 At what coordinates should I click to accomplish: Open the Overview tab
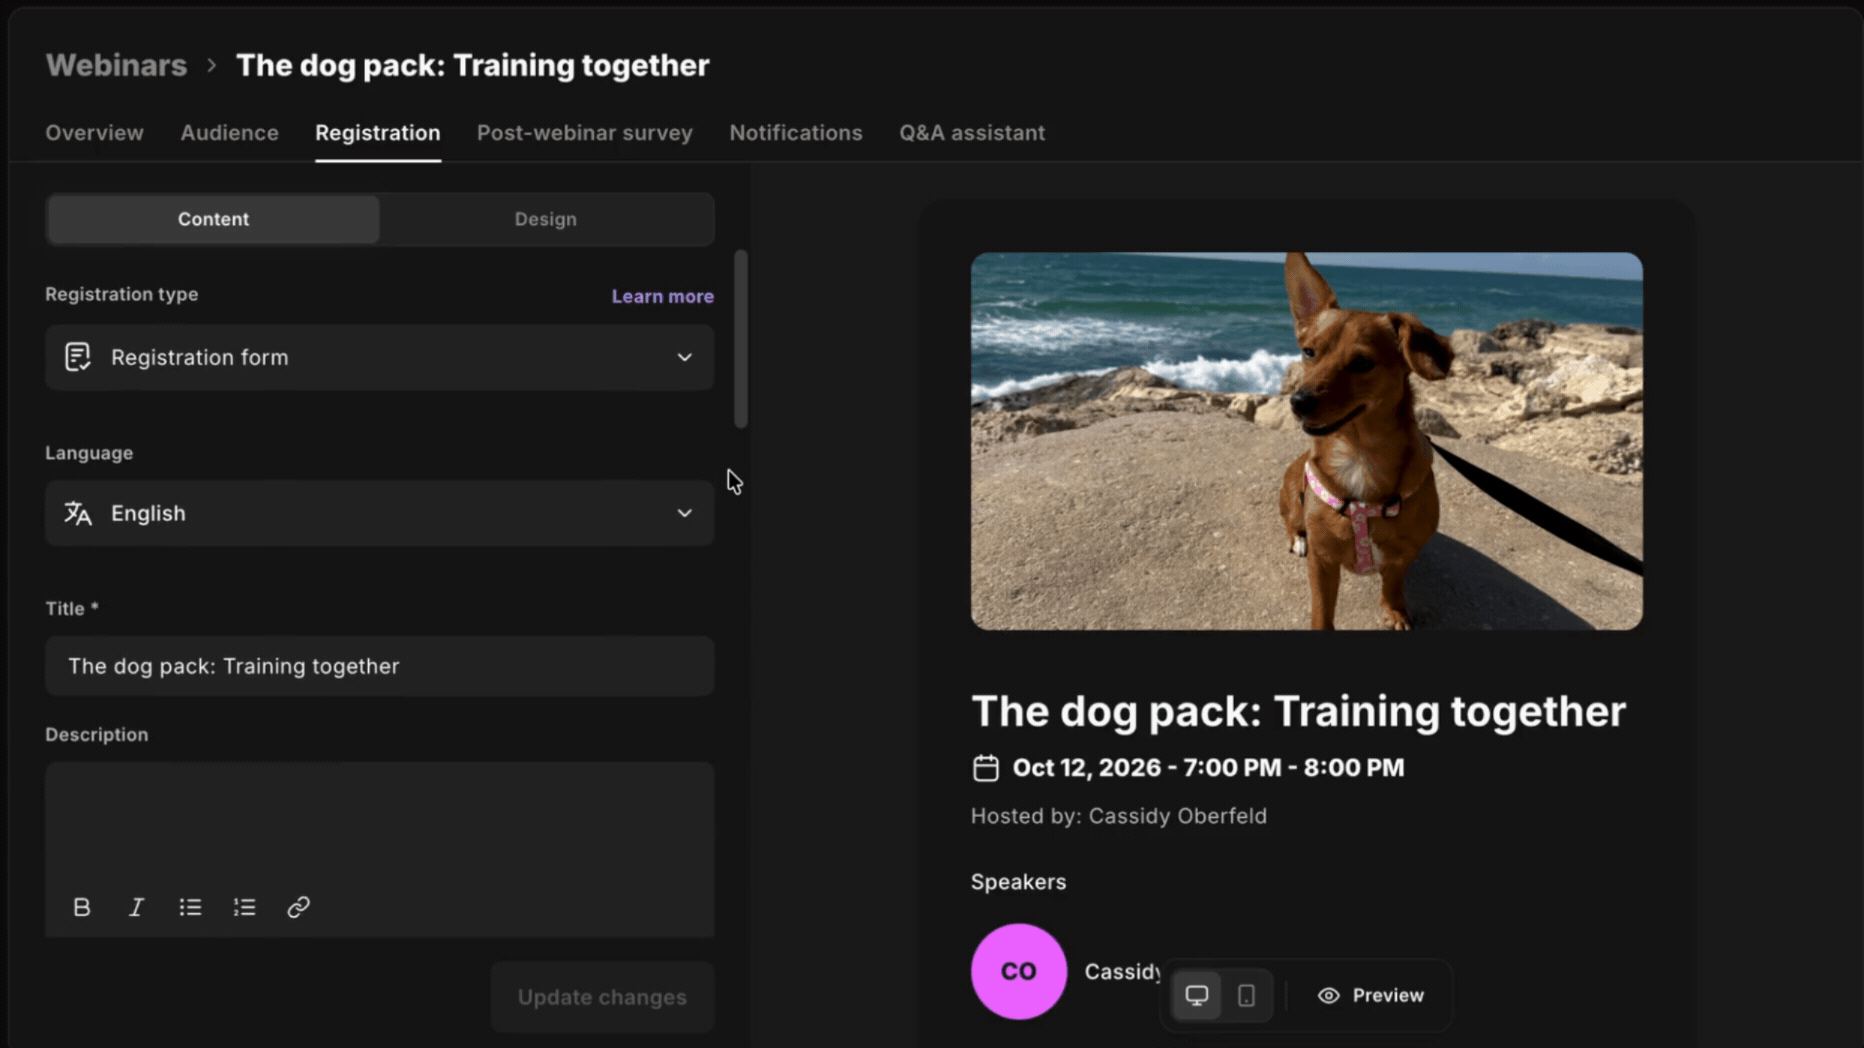pyautogui.click(x=94, y=133)
